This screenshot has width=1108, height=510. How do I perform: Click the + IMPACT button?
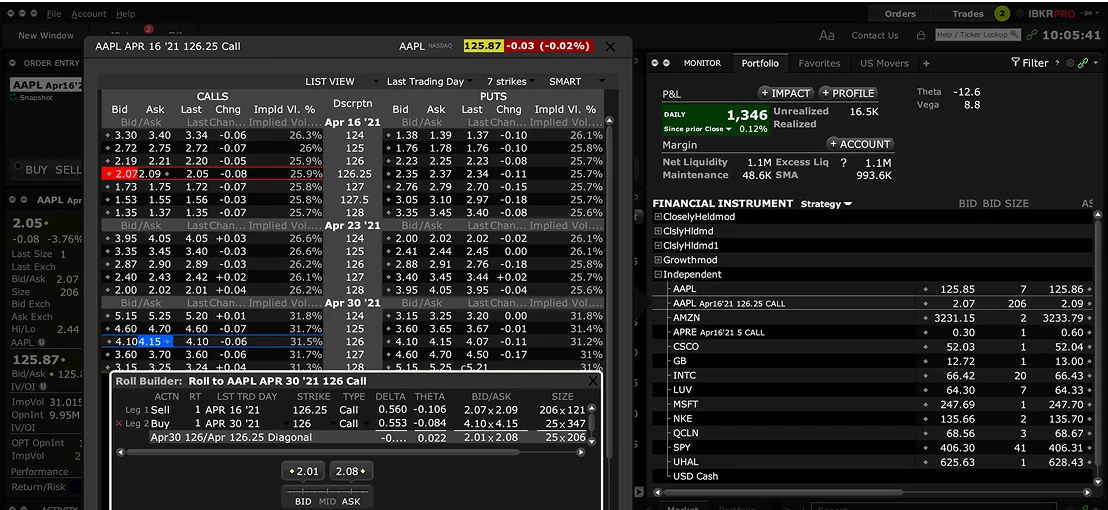786,93
